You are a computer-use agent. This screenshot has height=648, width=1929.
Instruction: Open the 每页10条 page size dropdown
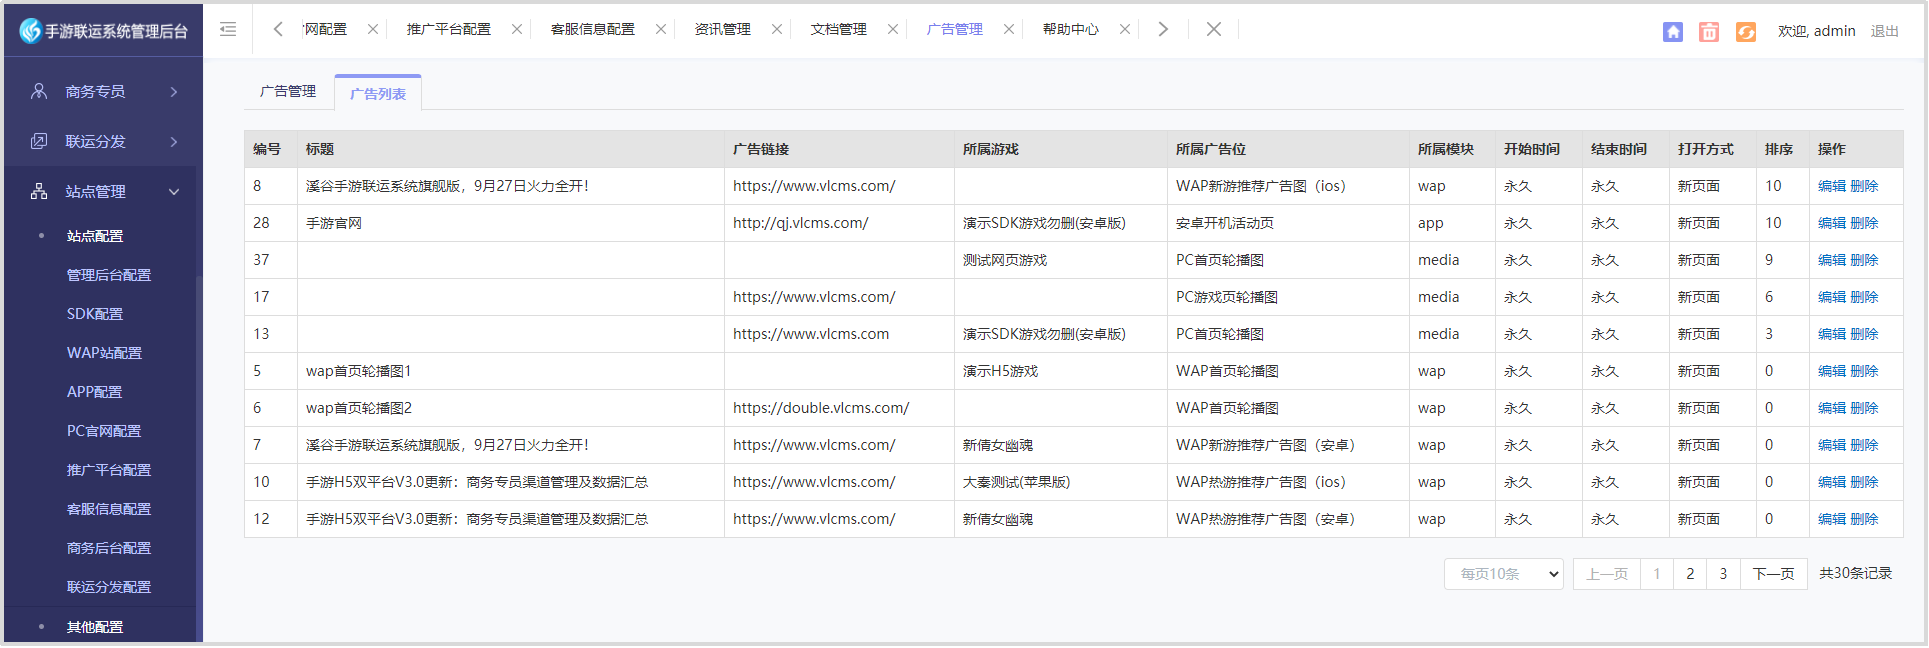pos(1504,574)
